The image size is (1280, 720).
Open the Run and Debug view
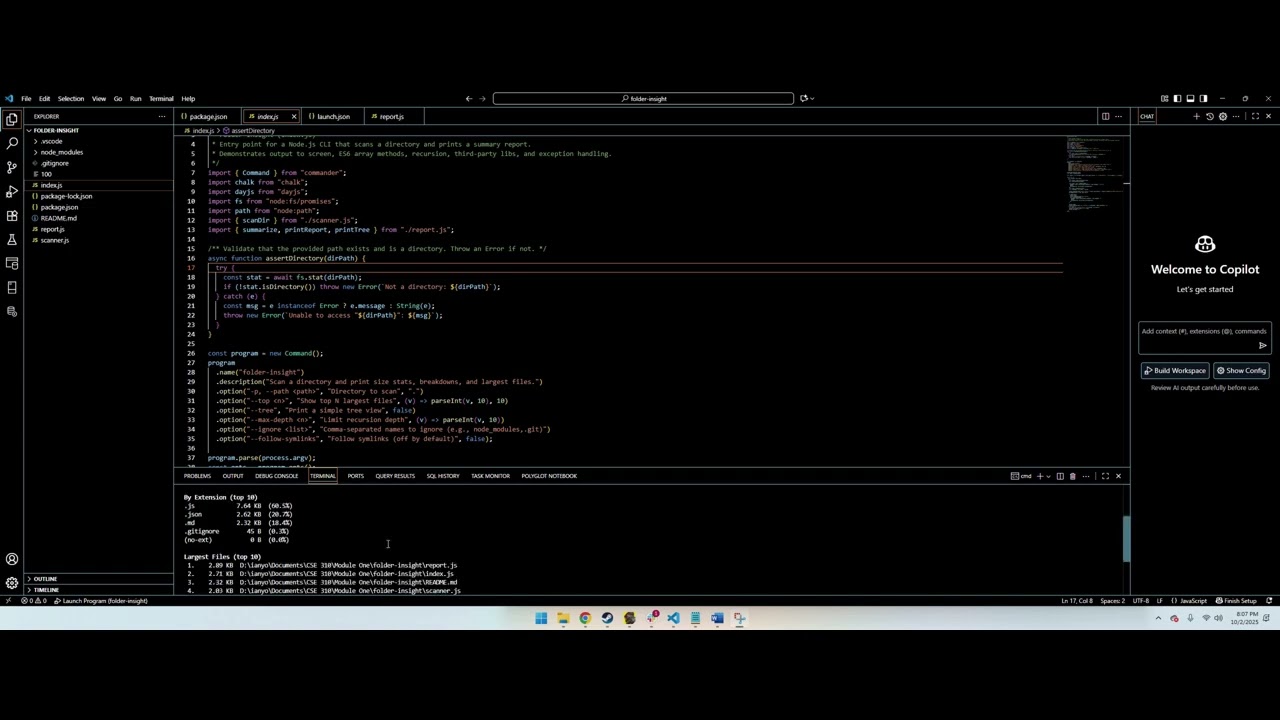point(12,191)
